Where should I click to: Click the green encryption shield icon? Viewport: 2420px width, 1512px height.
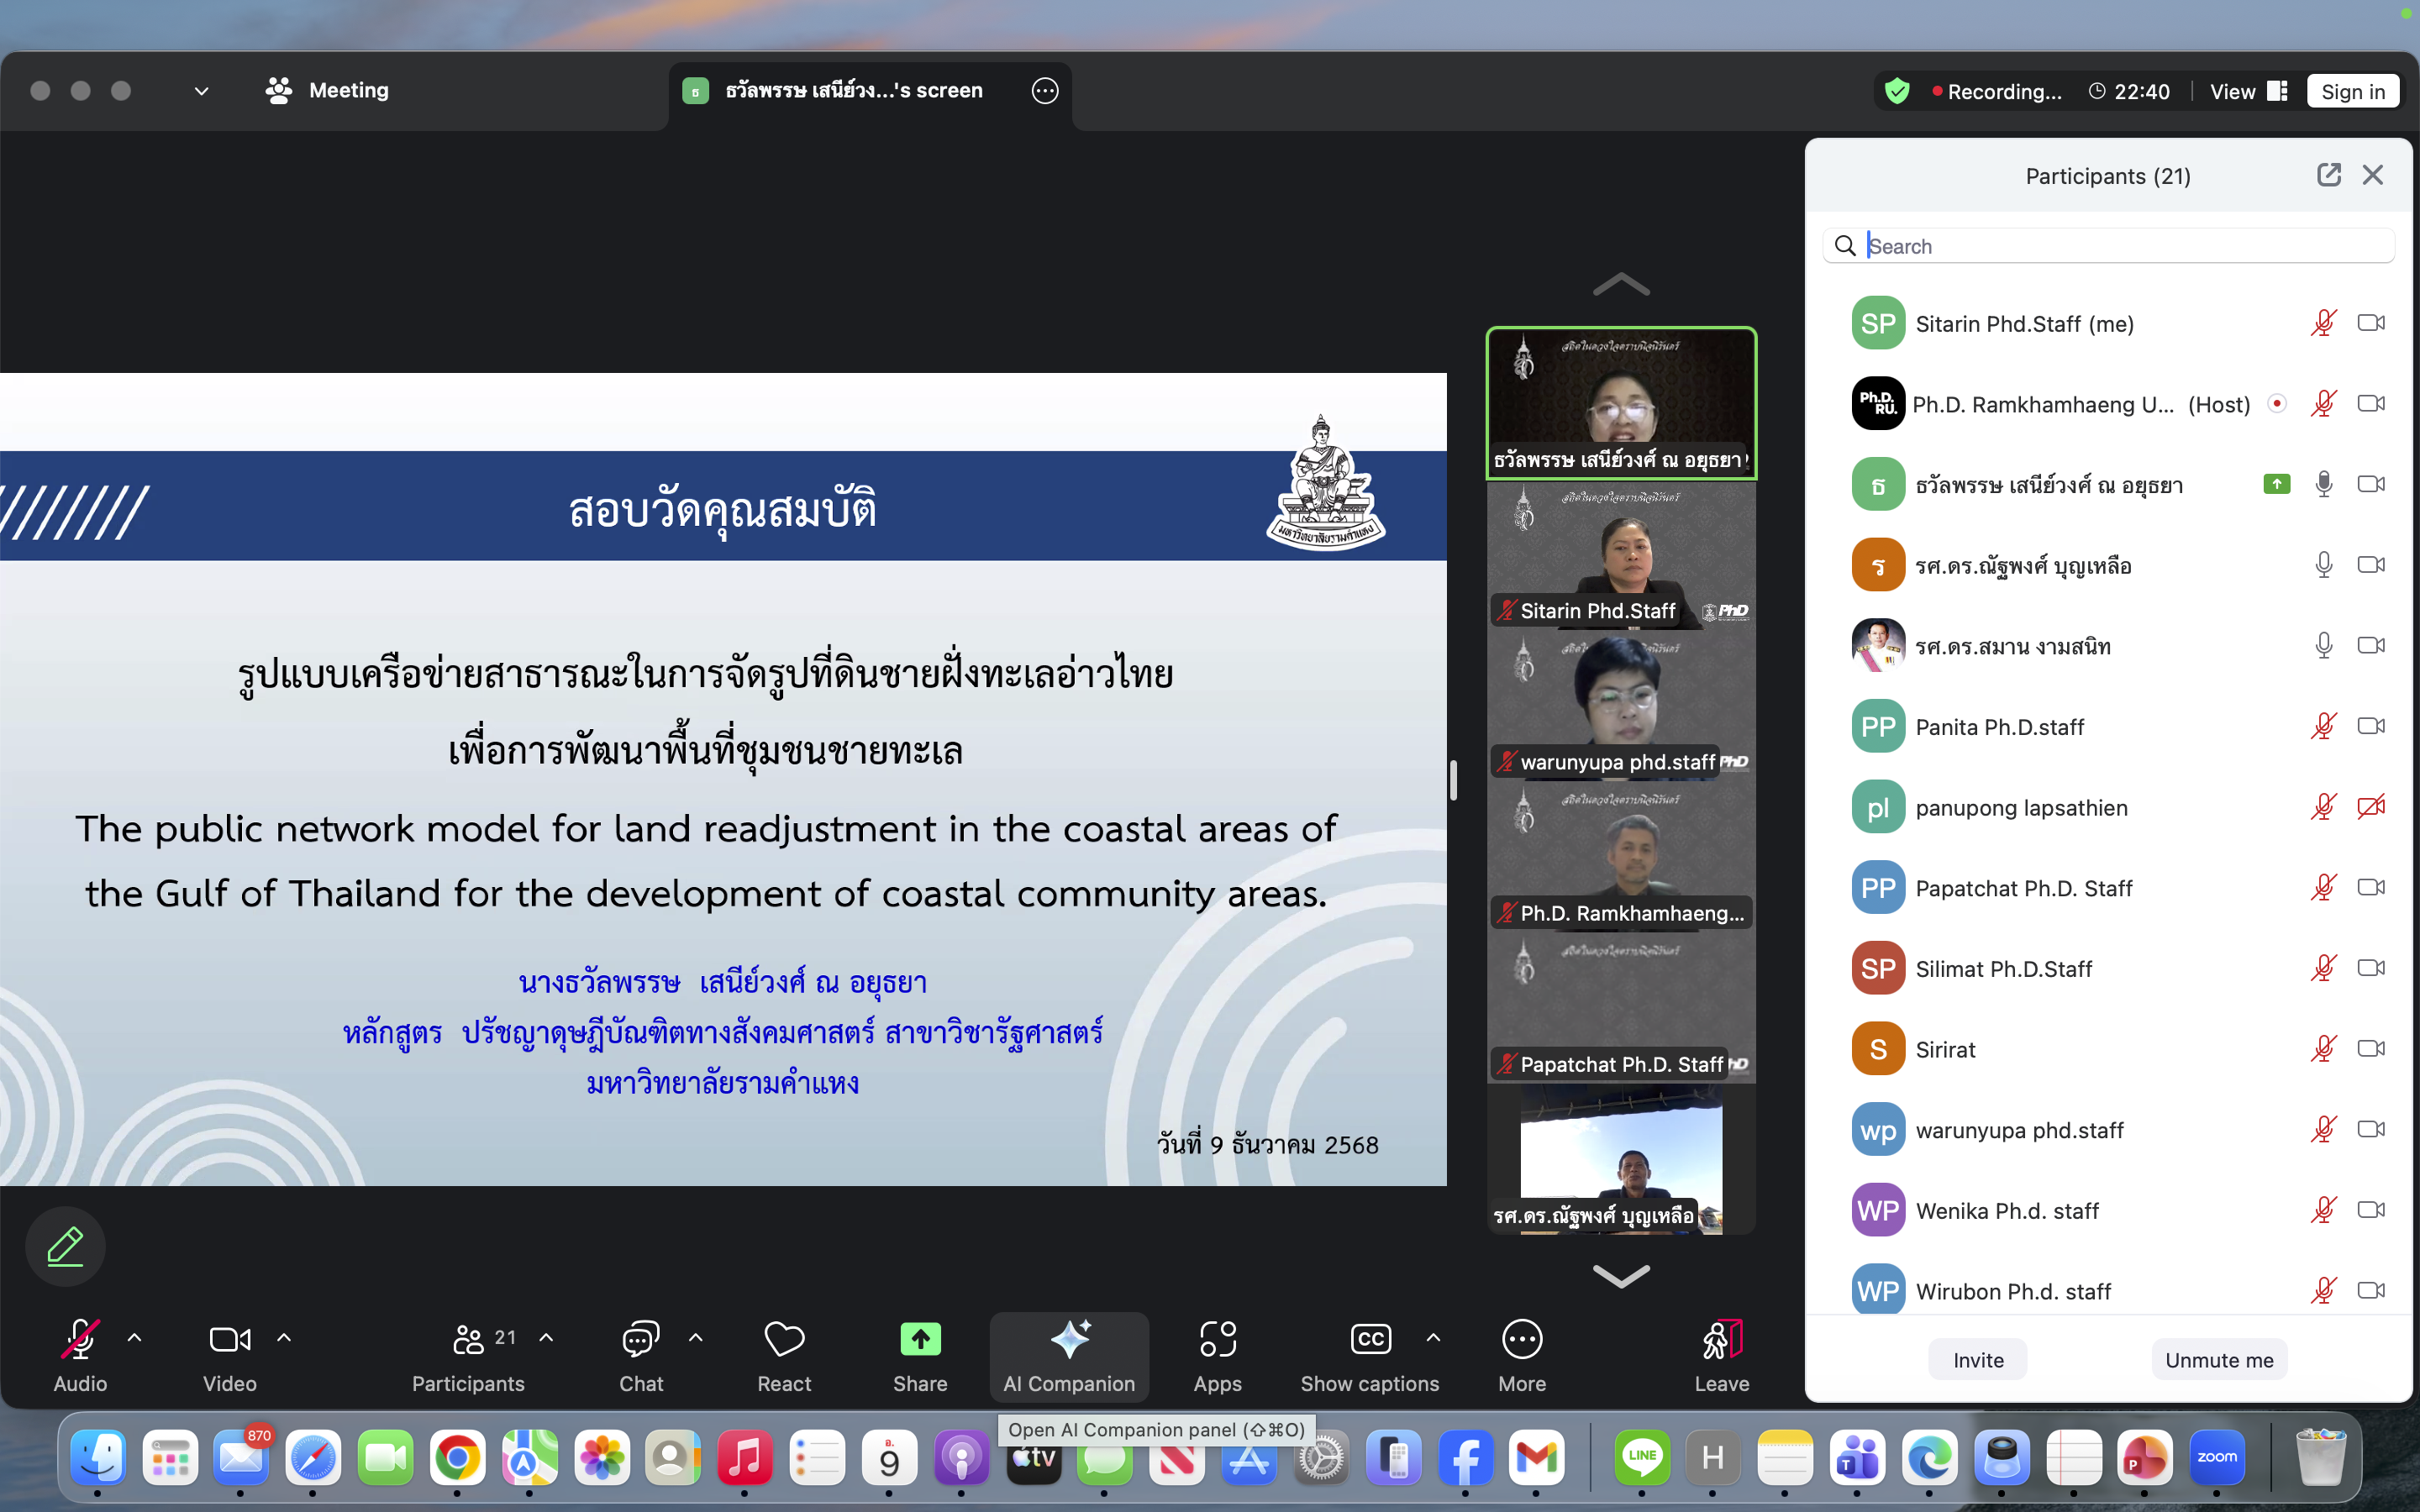click(1896, 92)
